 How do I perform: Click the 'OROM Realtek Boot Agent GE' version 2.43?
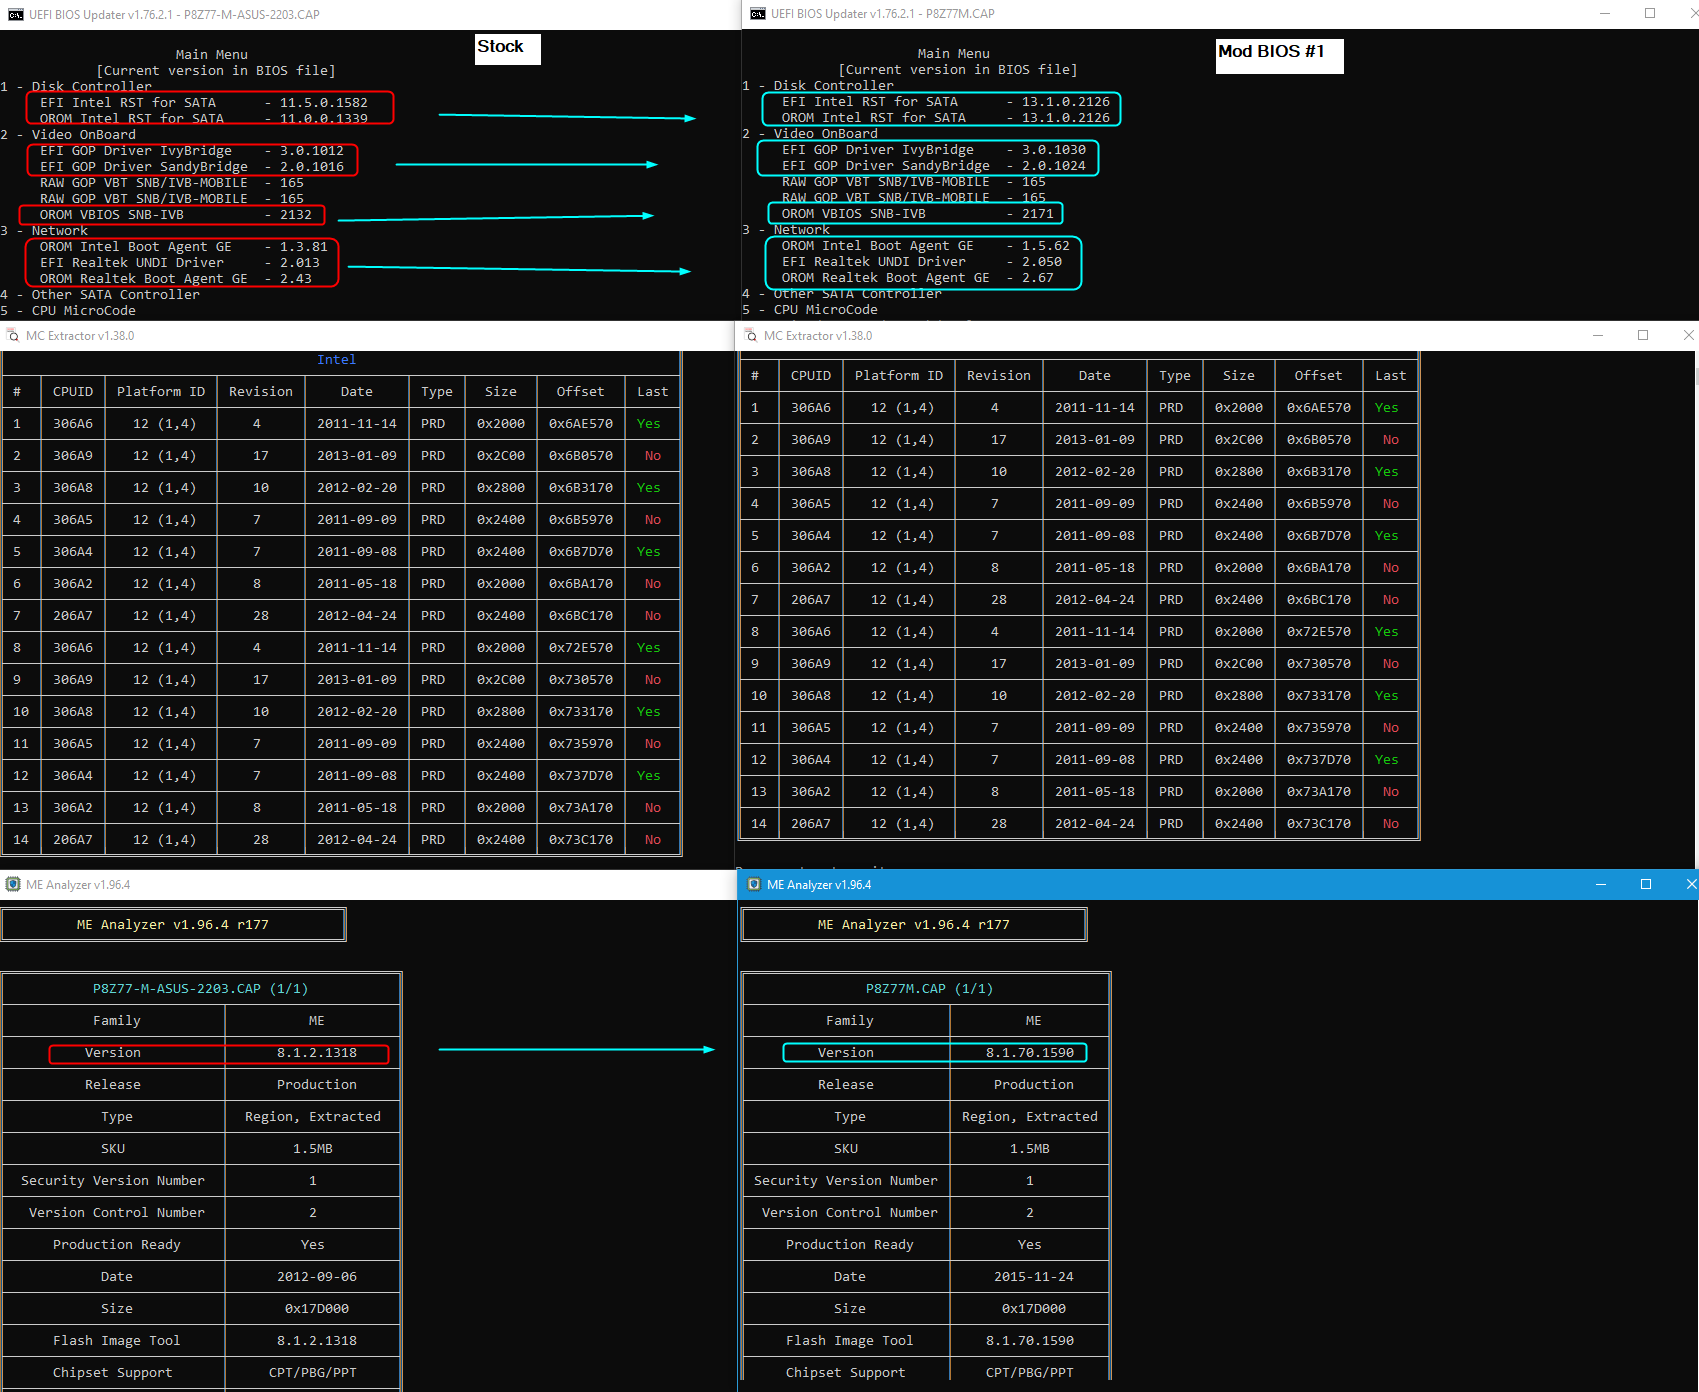pyautogui.click(x=296, y=279)
